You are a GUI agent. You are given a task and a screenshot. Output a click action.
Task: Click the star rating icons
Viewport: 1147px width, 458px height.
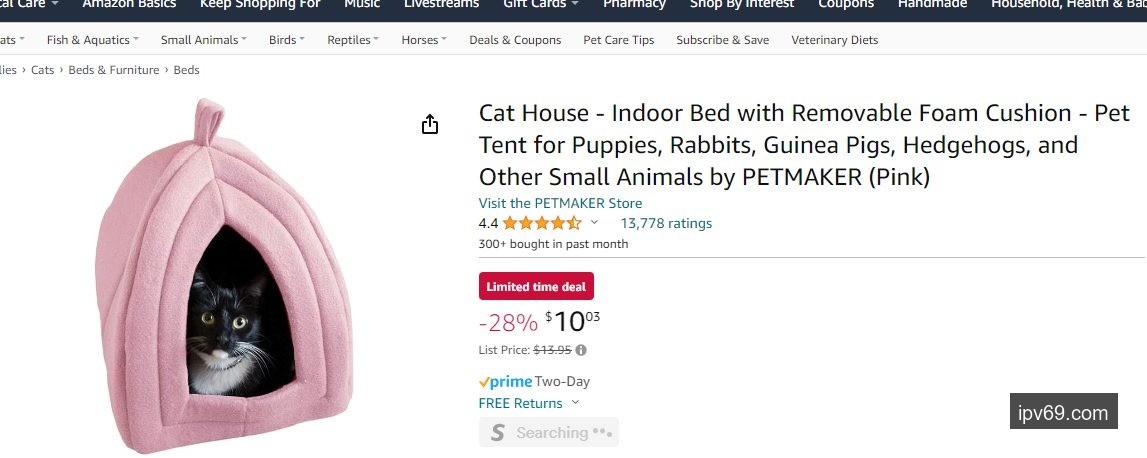(x=541, y=223)
